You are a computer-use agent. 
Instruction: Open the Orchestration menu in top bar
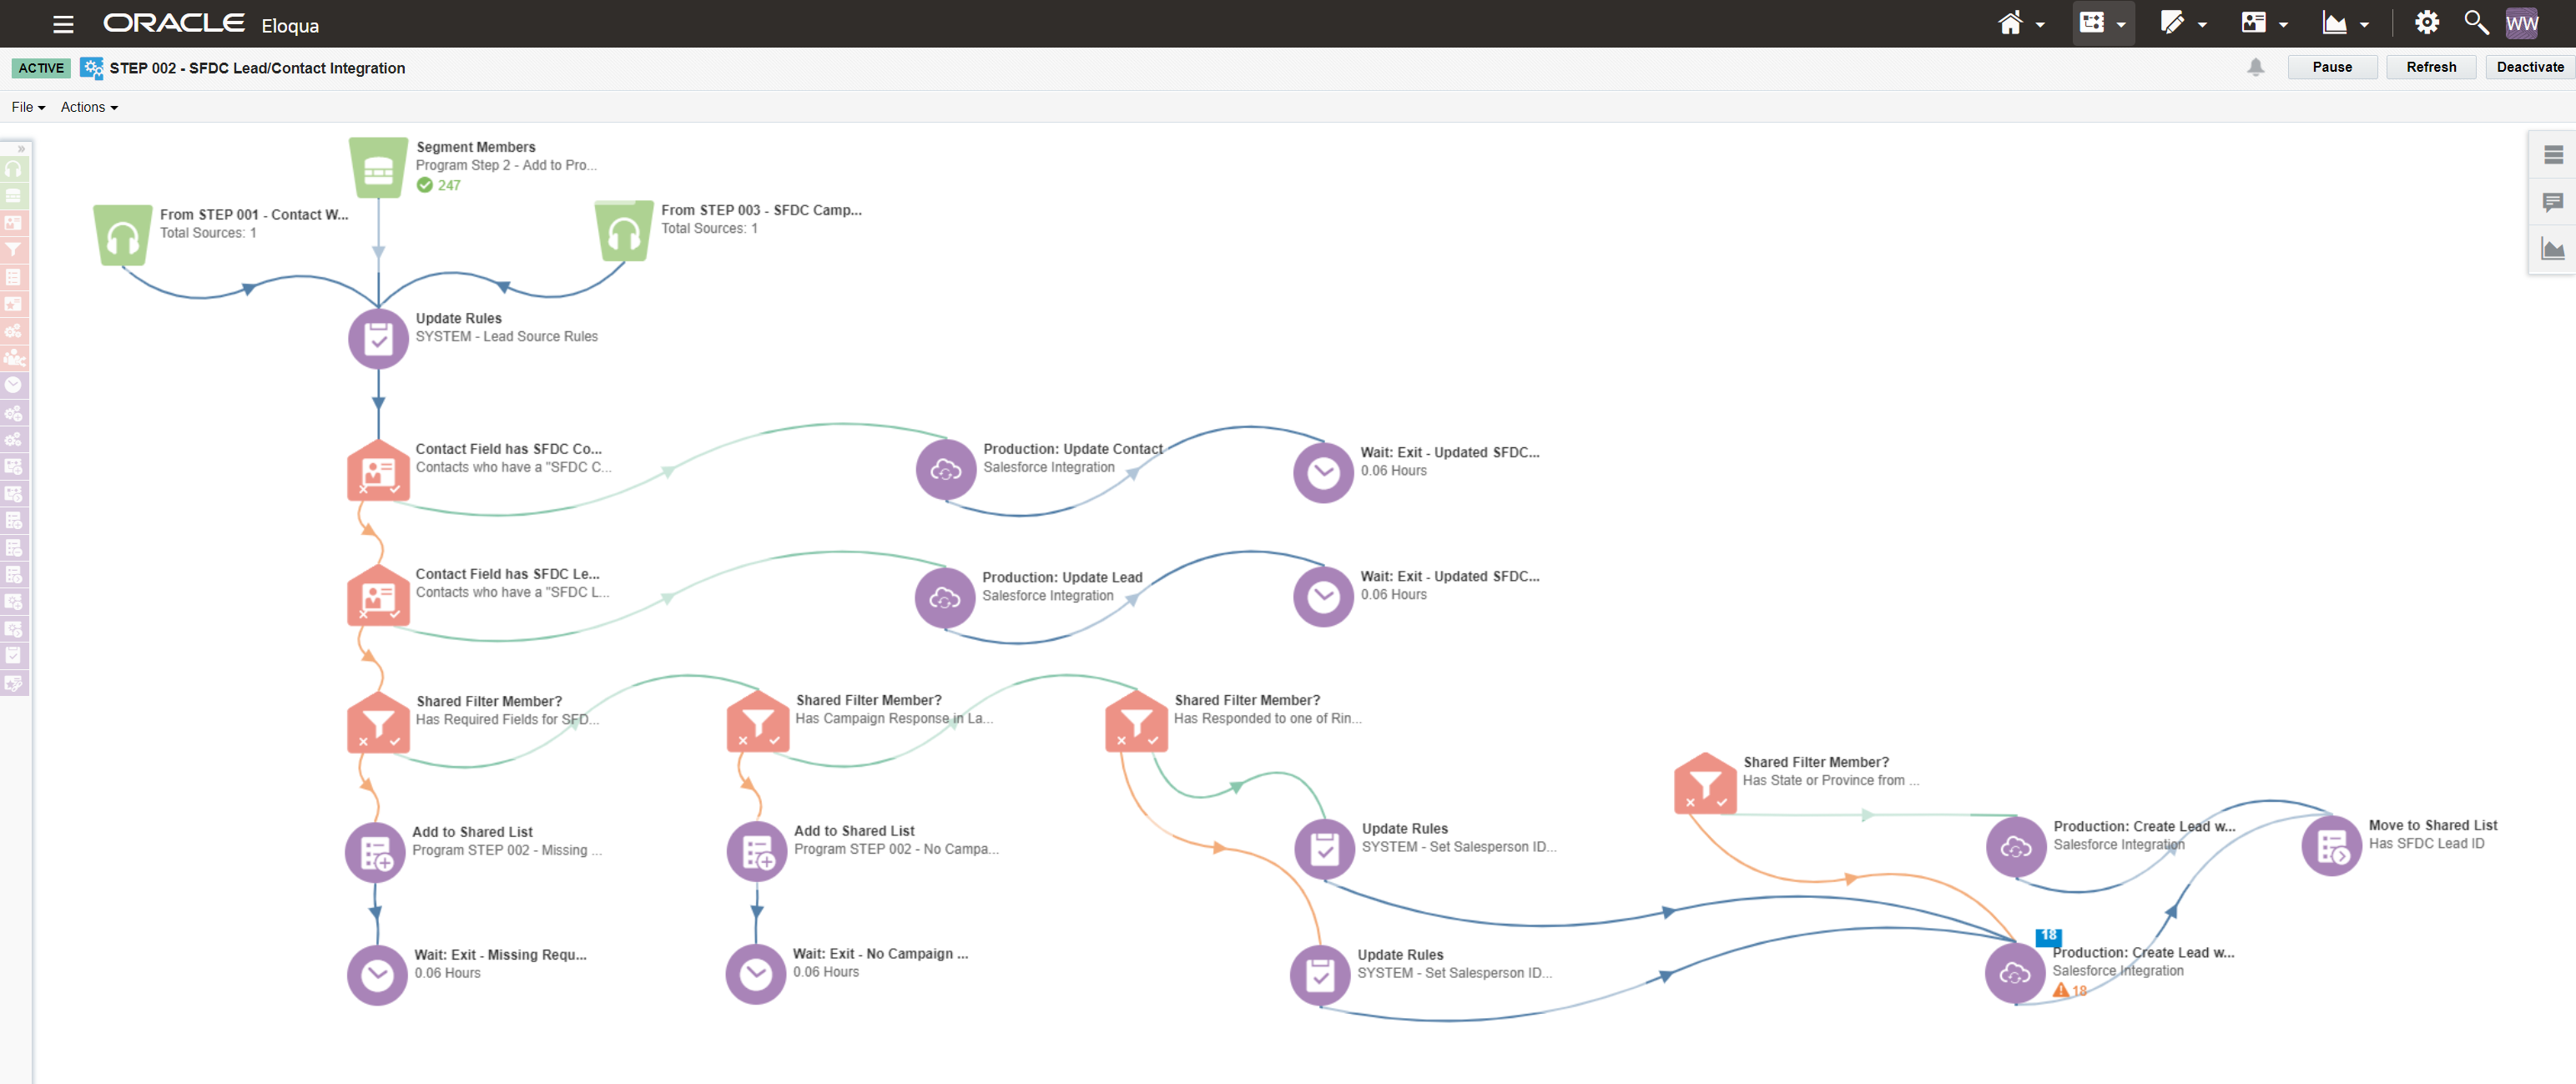[x=2103, y=23]
